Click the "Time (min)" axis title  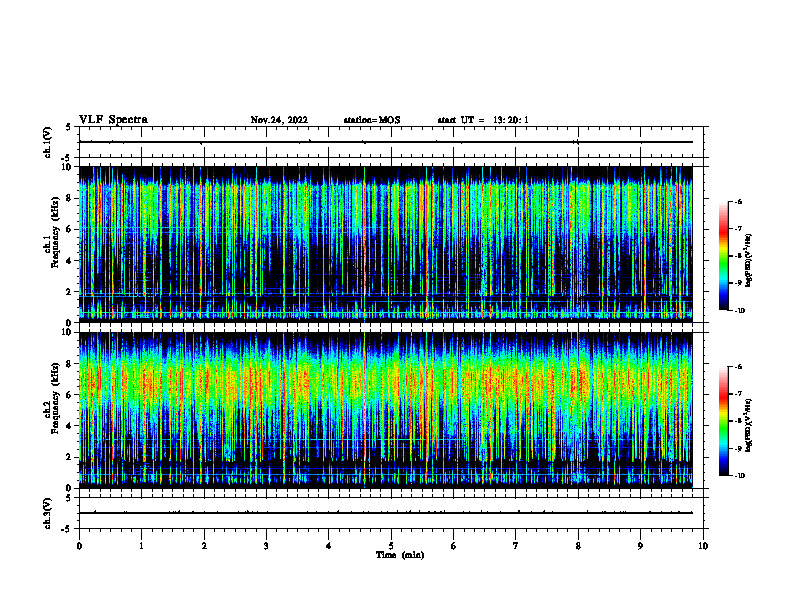400,555
